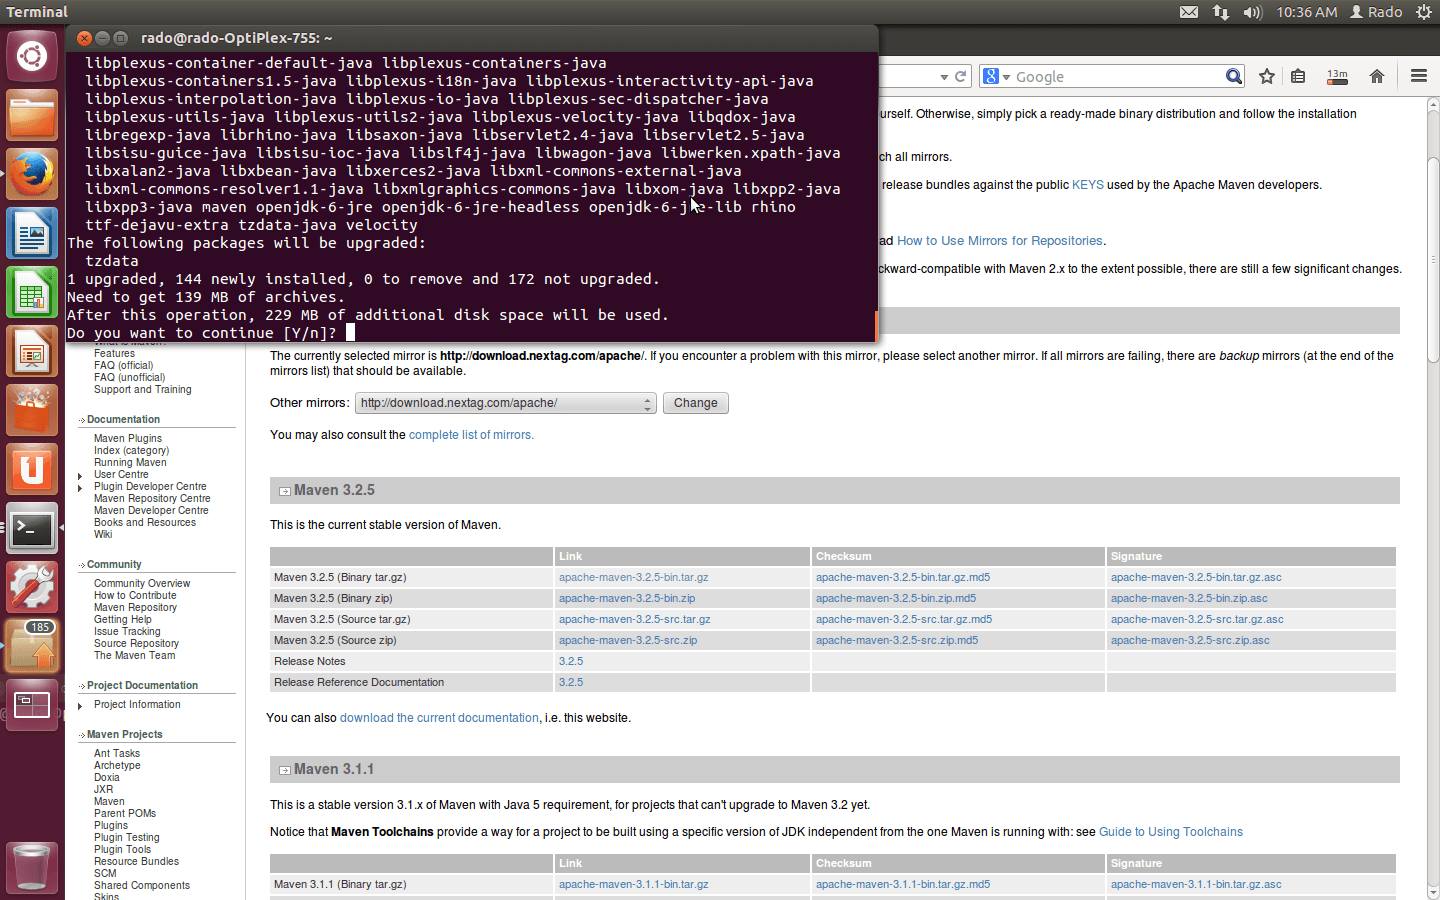Collapse the Maven 3.2.5 section toggle
The height and width of the screenshot is (900, 1440).
click(285, 491)
